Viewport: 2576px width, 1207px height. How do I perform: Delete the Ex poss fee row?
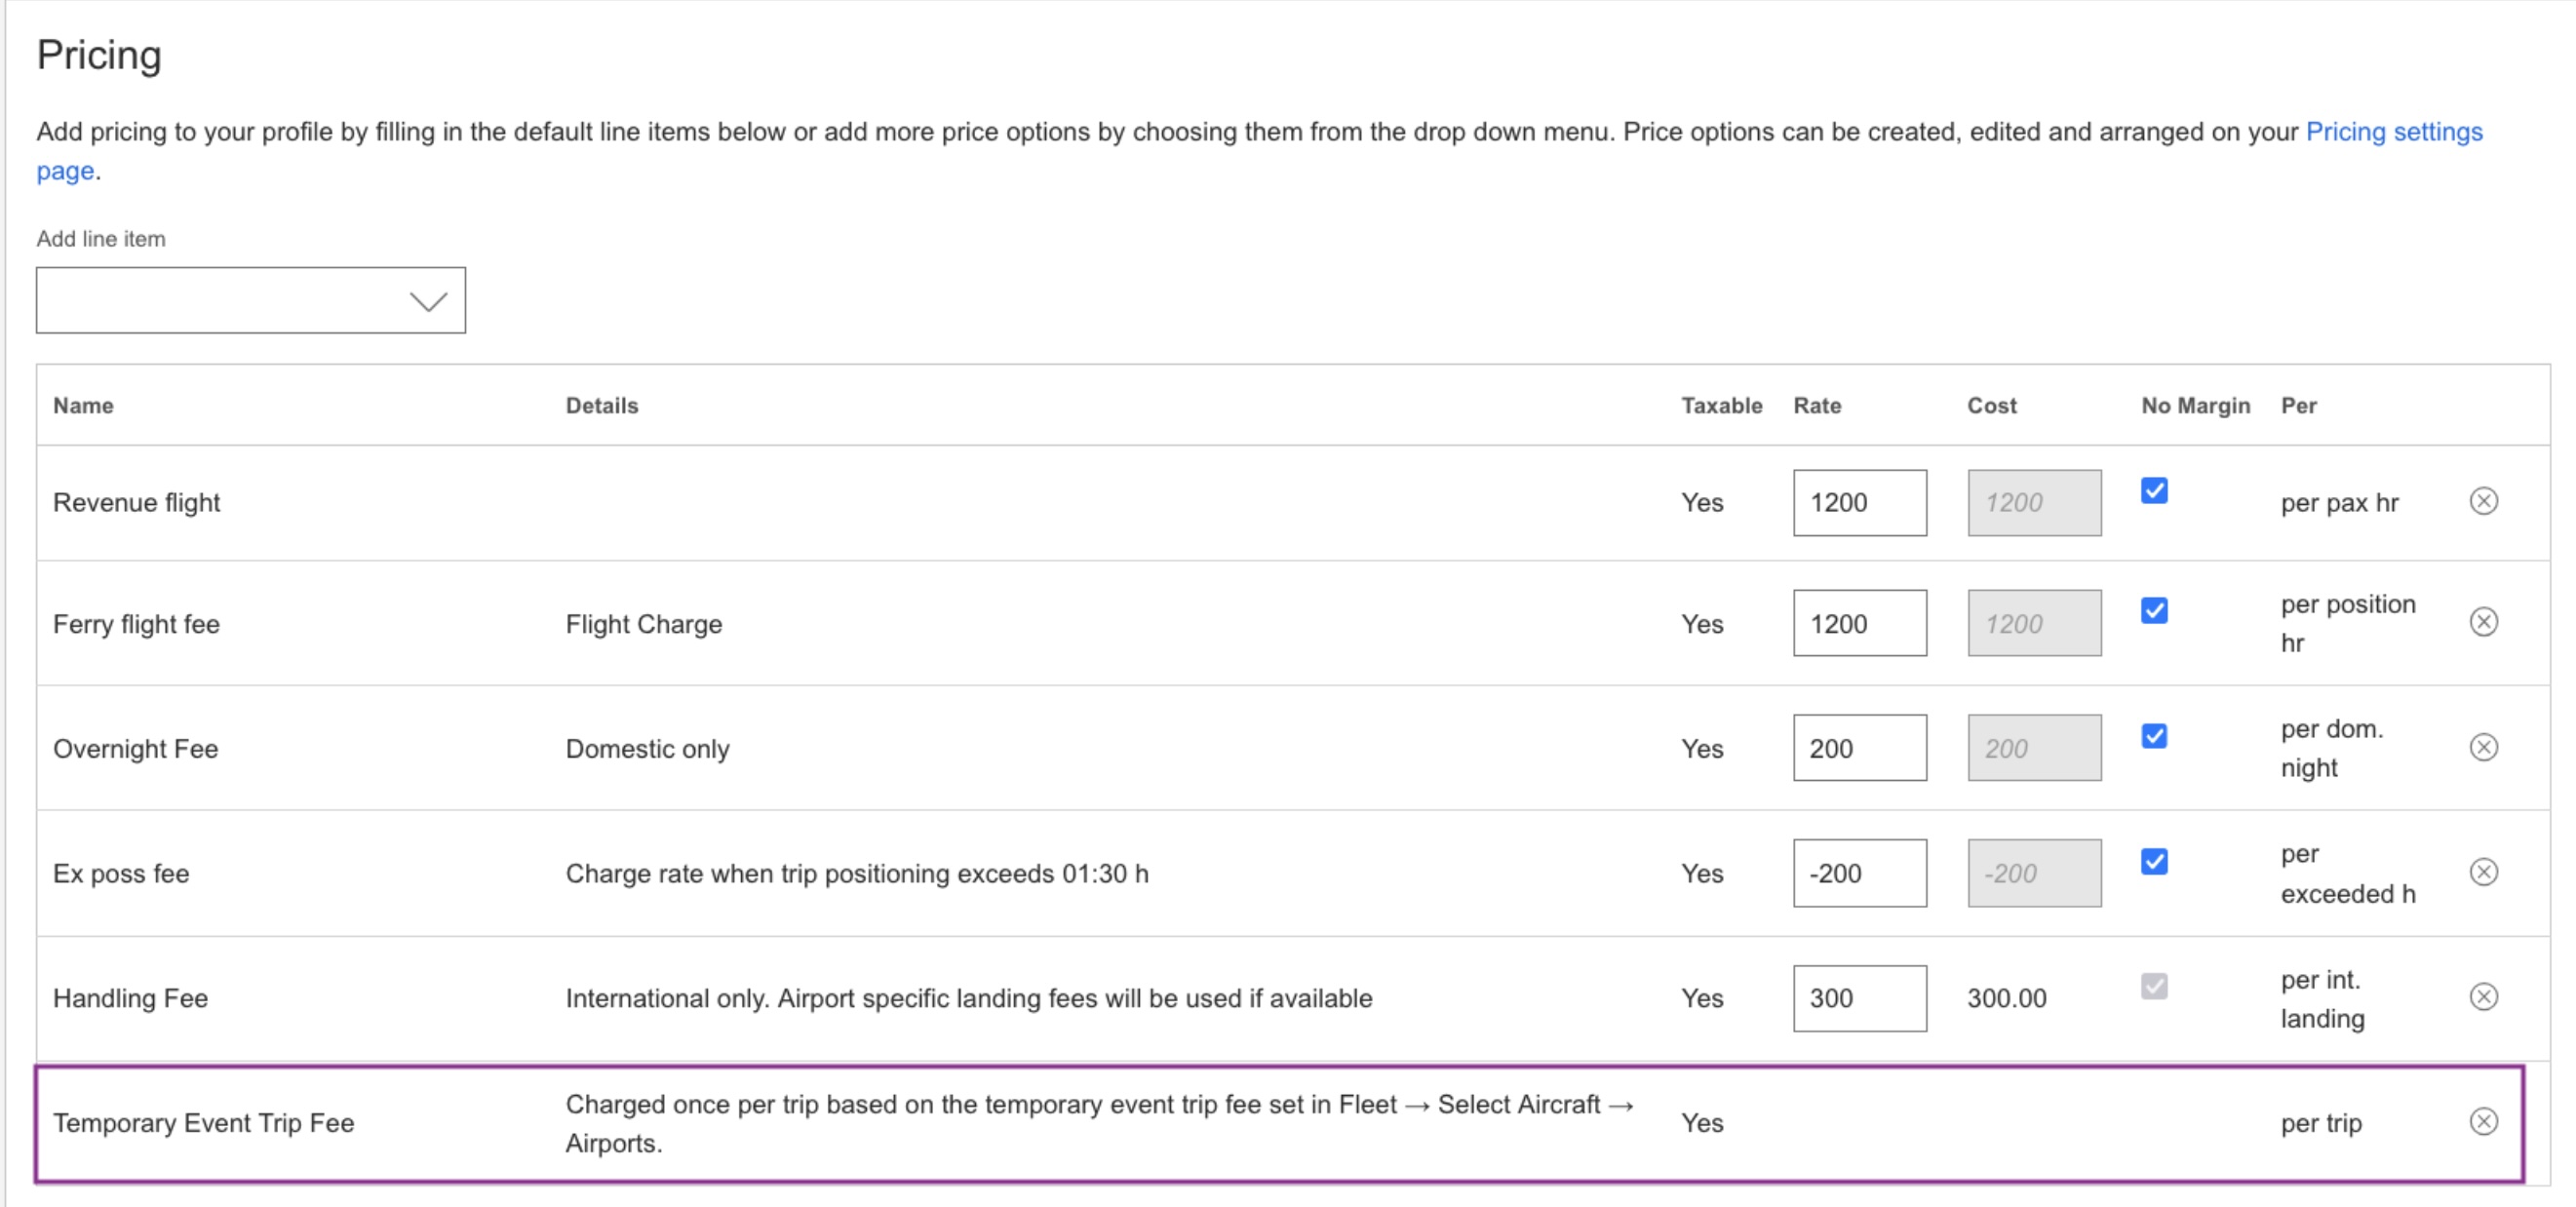pyautogui.click(x=2483, y=872)
